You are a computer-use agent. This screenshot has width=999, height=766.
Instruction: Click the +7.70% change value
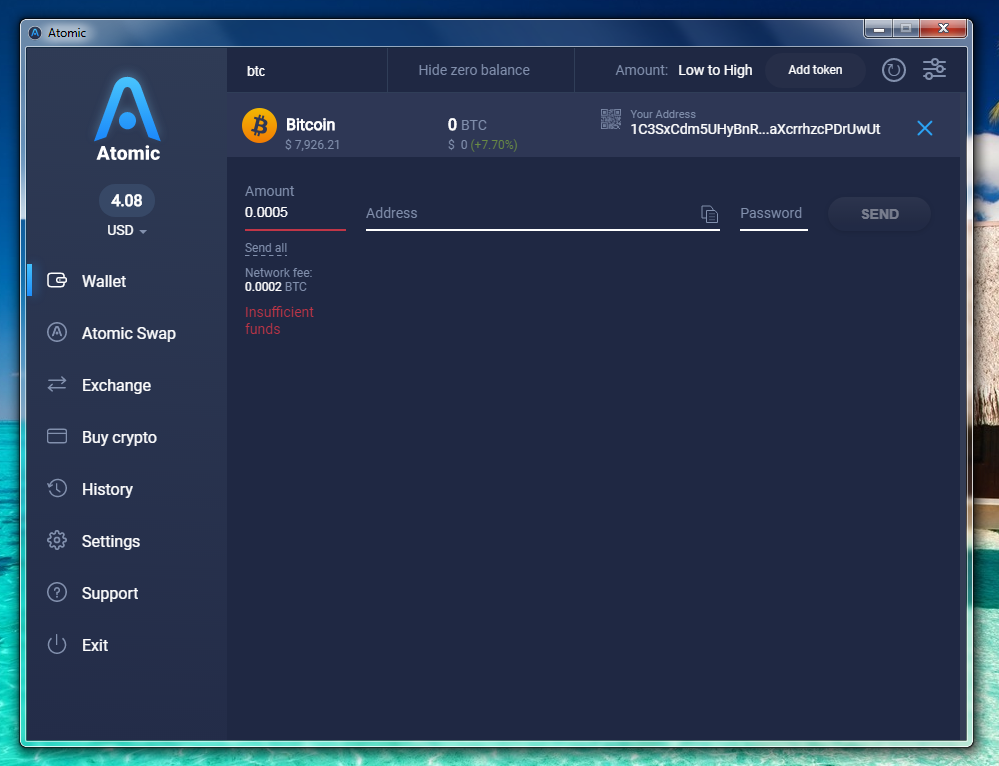tap(494, 145)
